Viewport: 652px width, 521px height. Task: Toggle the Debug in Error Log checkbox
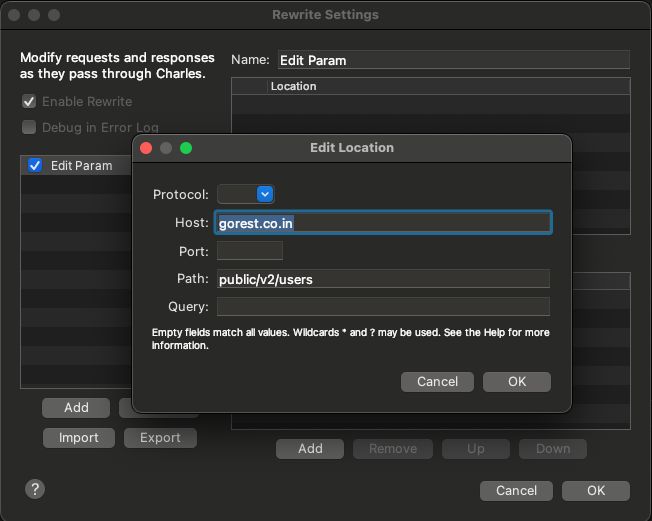pos(30,128)
